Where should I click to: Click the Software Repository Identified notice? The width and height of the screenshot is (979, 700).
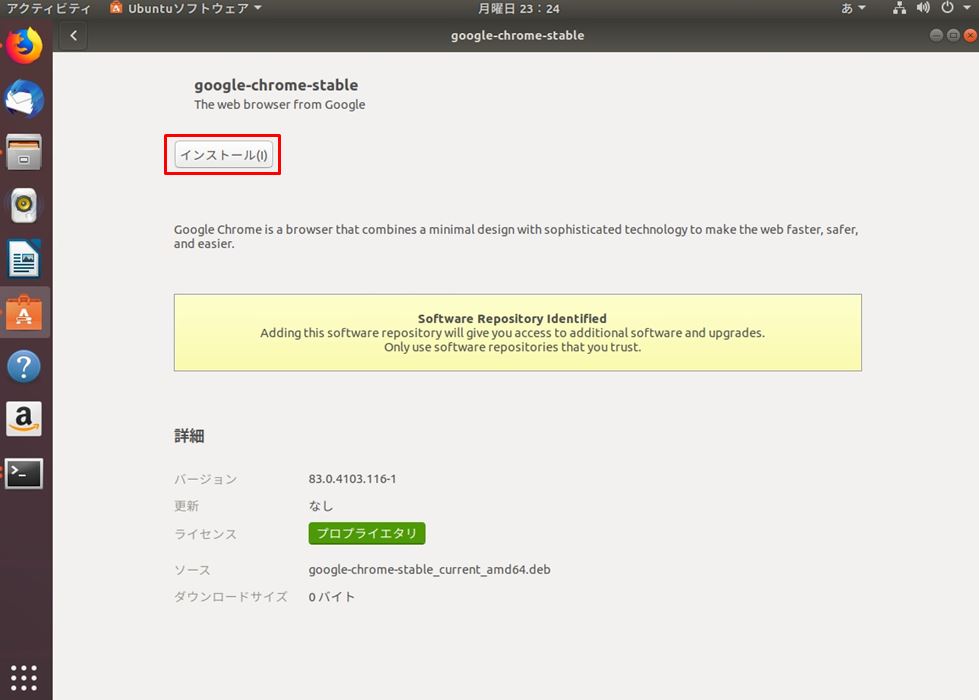pos(518,333)
